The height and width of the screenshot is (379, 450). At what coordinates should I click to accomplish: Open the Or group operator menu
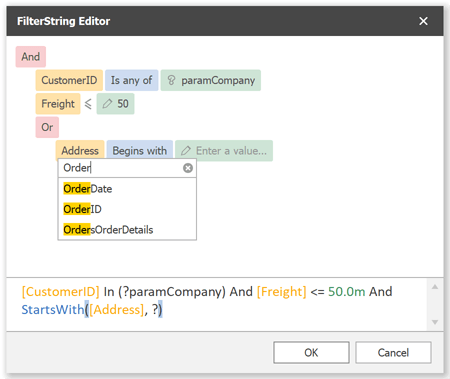pyautogui.click(x=47, y=127)
